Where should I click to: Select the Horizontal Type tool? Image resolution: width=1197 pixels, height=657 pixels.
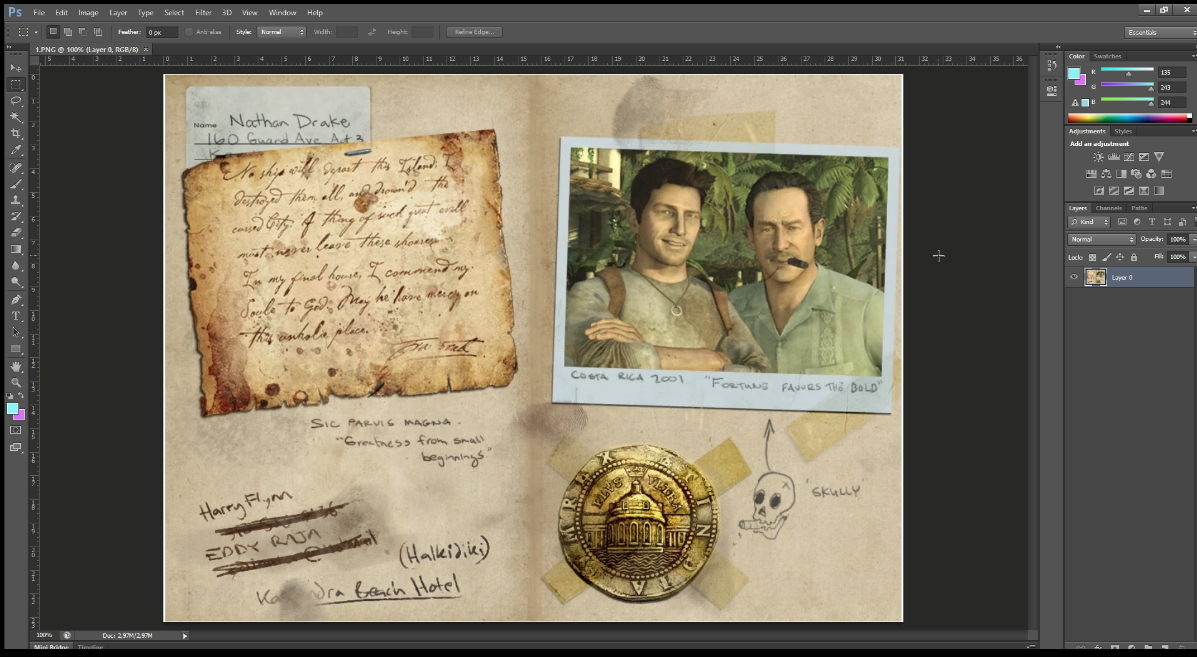click(x=15, y=316)
